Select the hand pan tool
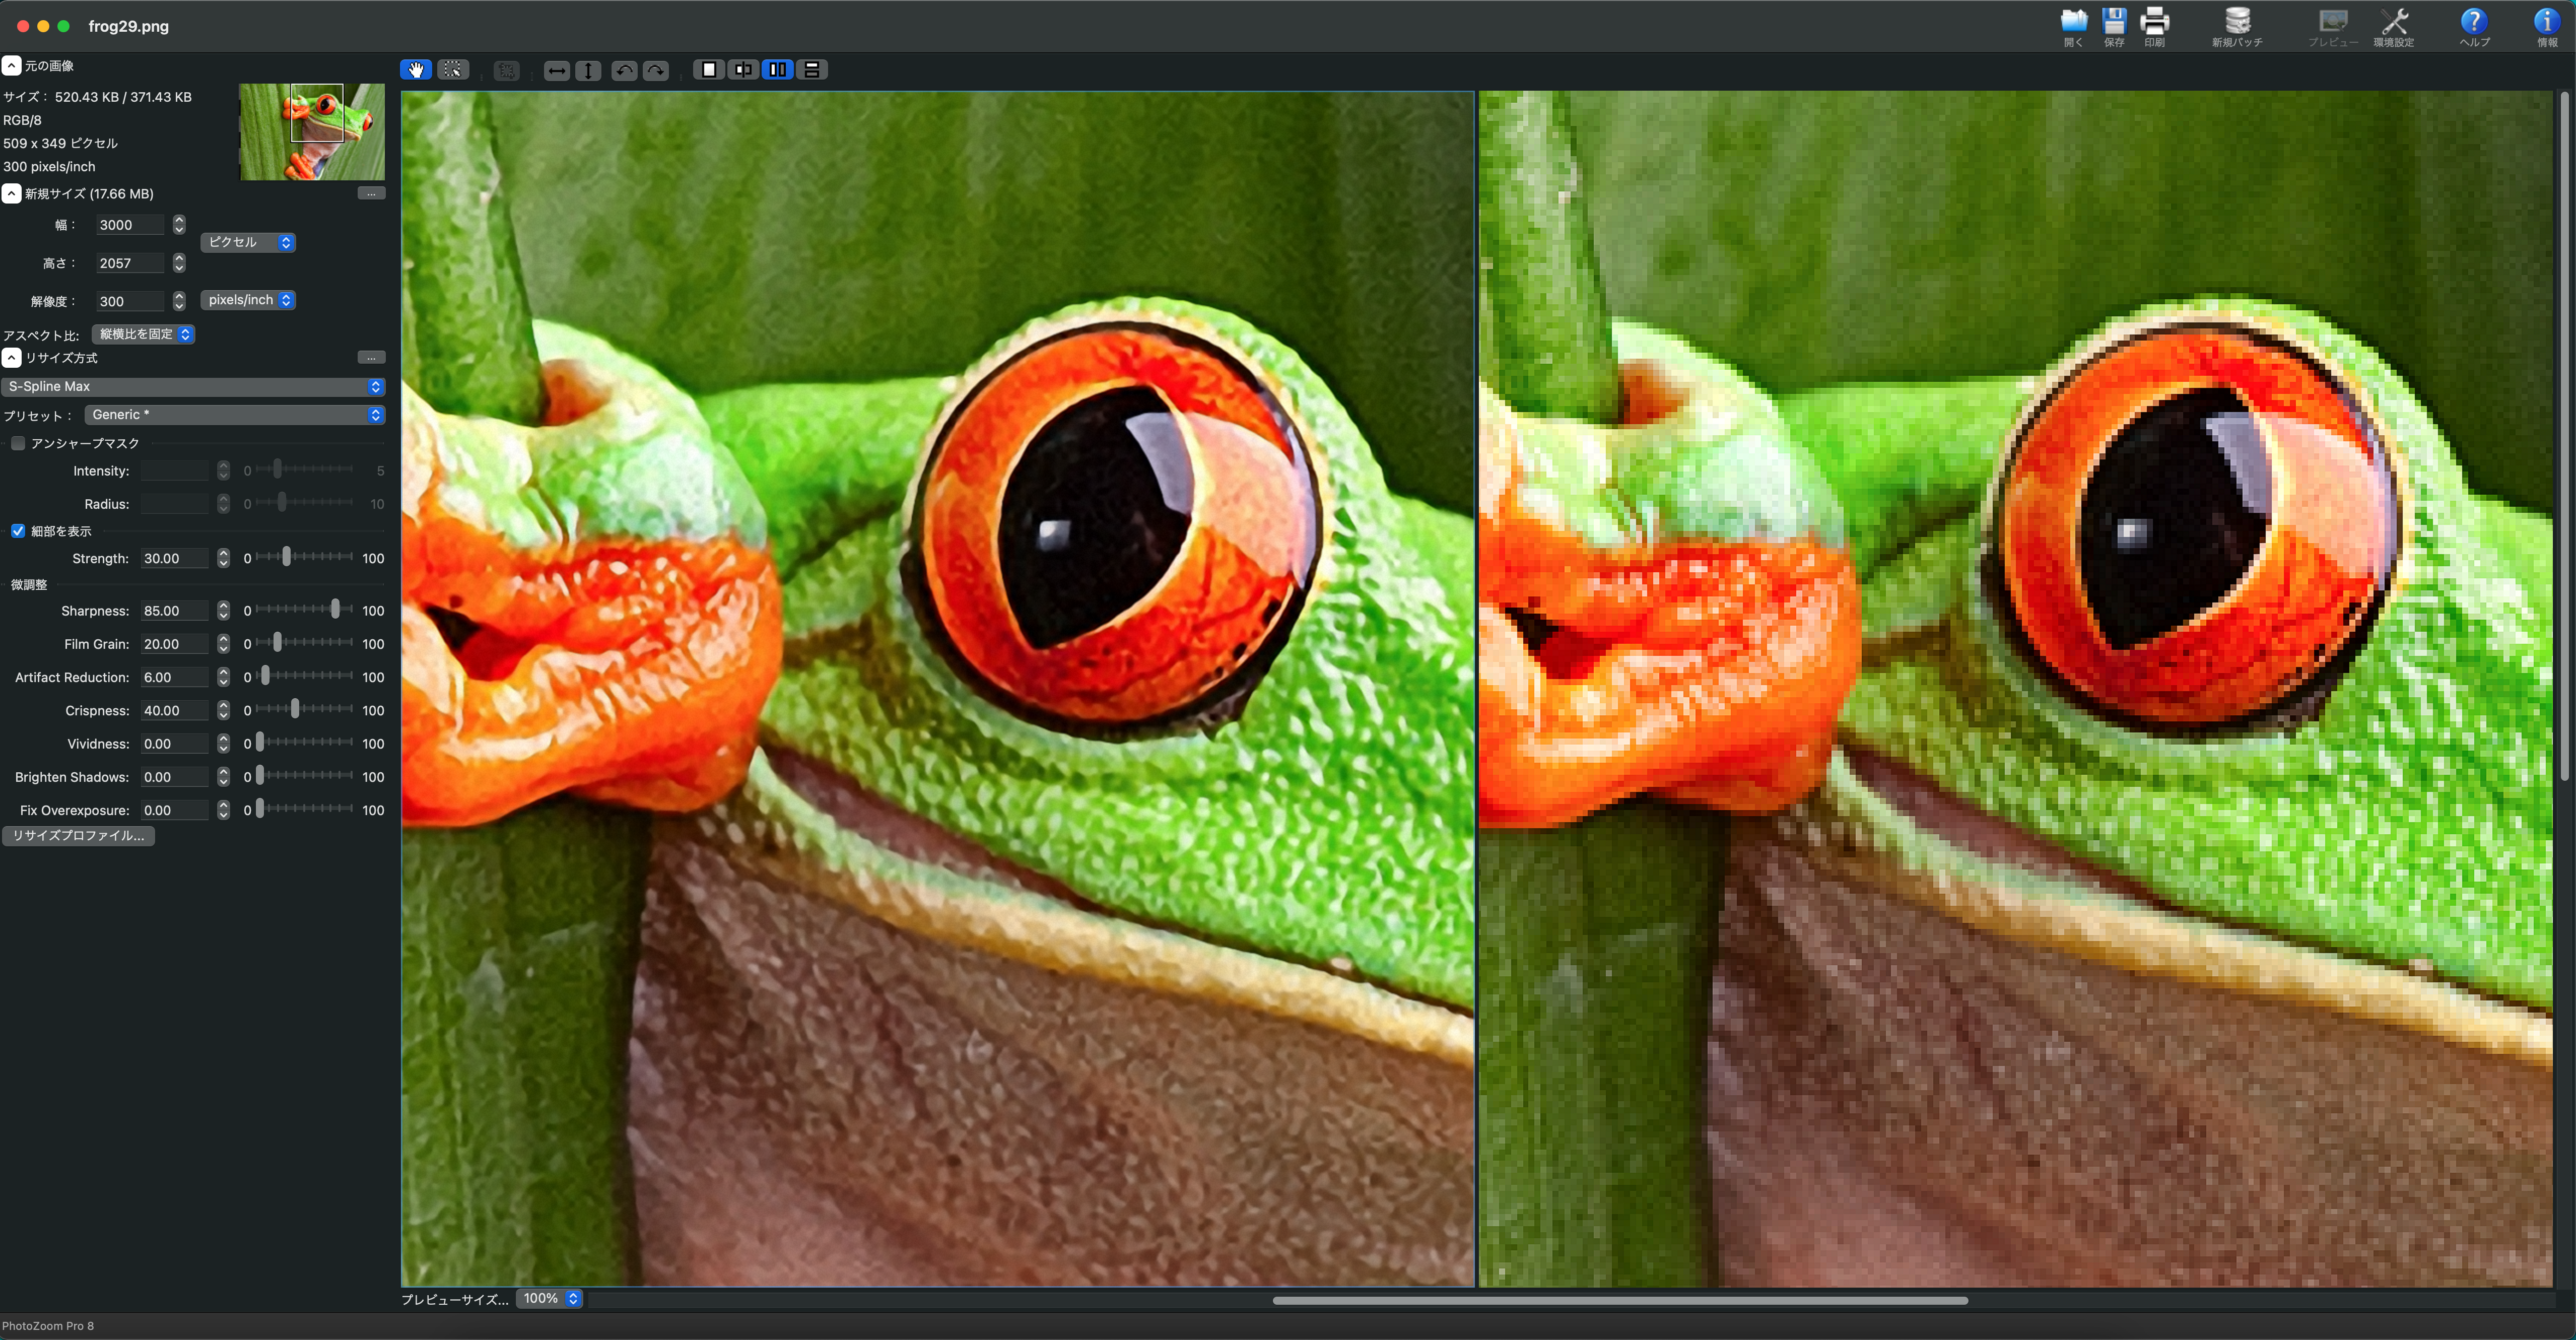The height and width of the screenshot is (1340, 2576). (x=415, y=70)
